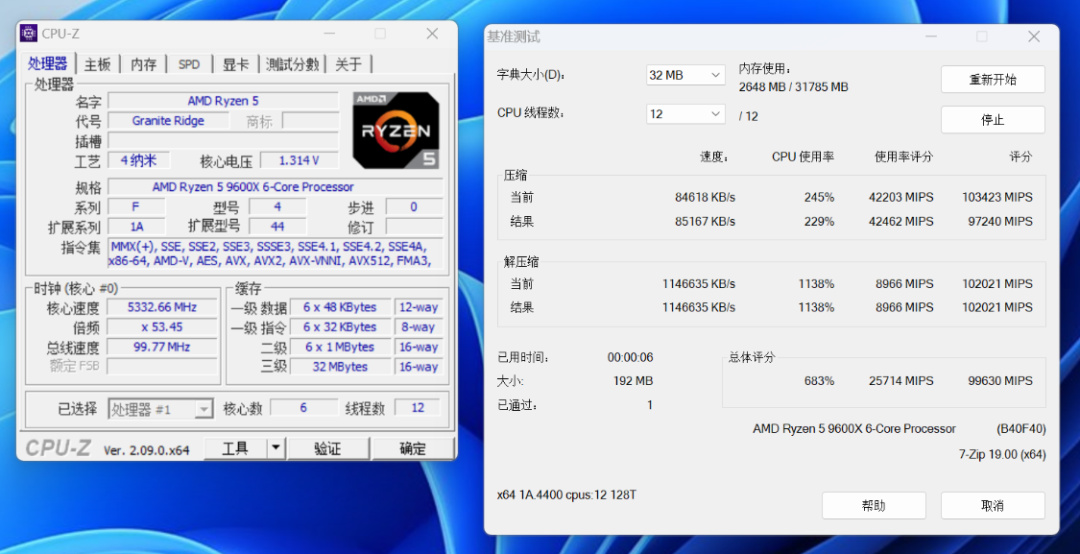Viewport: 1080px width, 554px height.
Task: Click the Ver. 2.09.0.x64 version text
Action: 147,450
